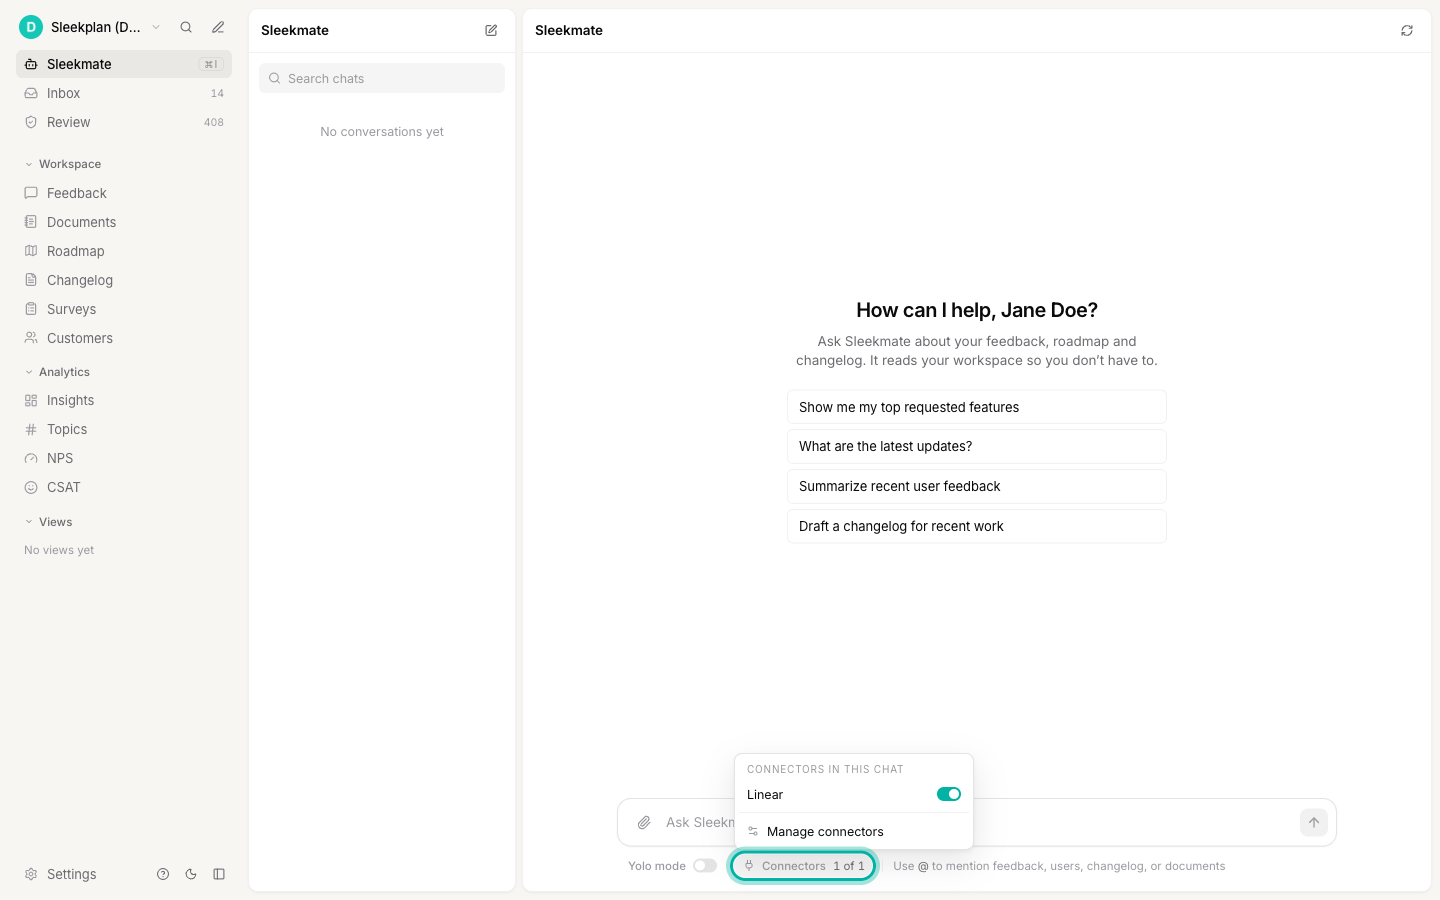Enable Yolo mode switch
This screenshot has width=1440, height=900.
(705, 866)
